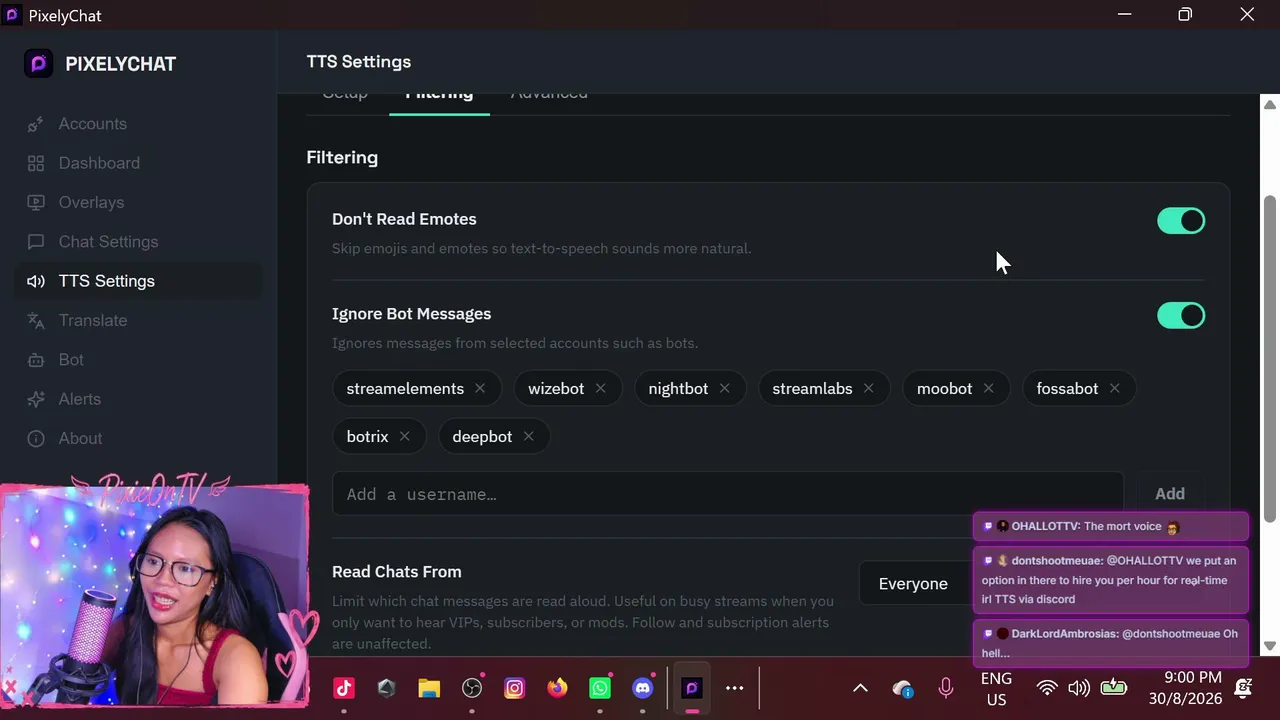
Task: Remove moobot using its X icon
Action: (988, 388)
